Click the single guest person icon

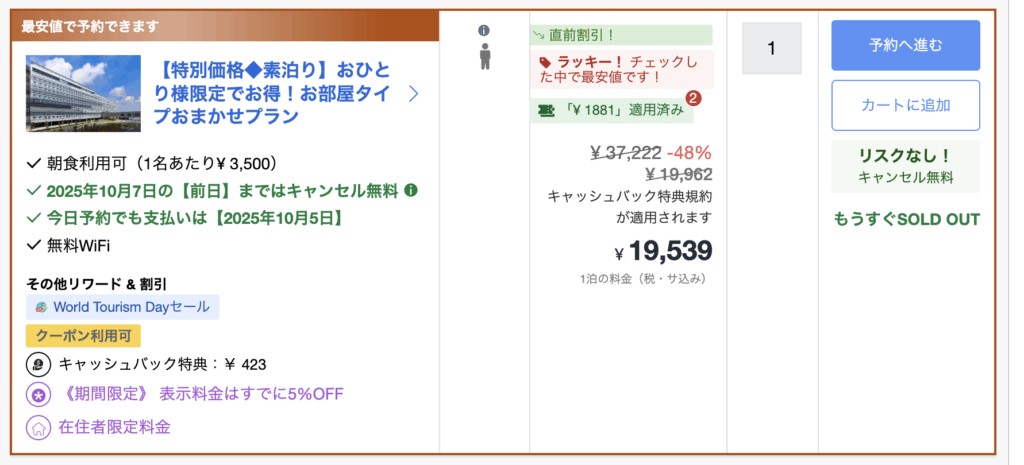click(x=485, y=56)
